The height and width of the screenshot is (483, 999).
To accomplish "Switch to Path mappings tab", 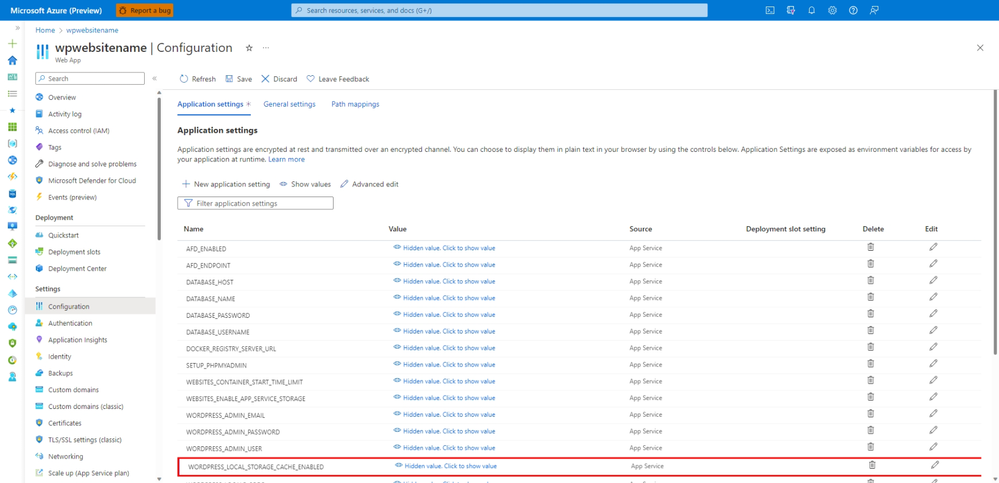I will coord(355,105).
